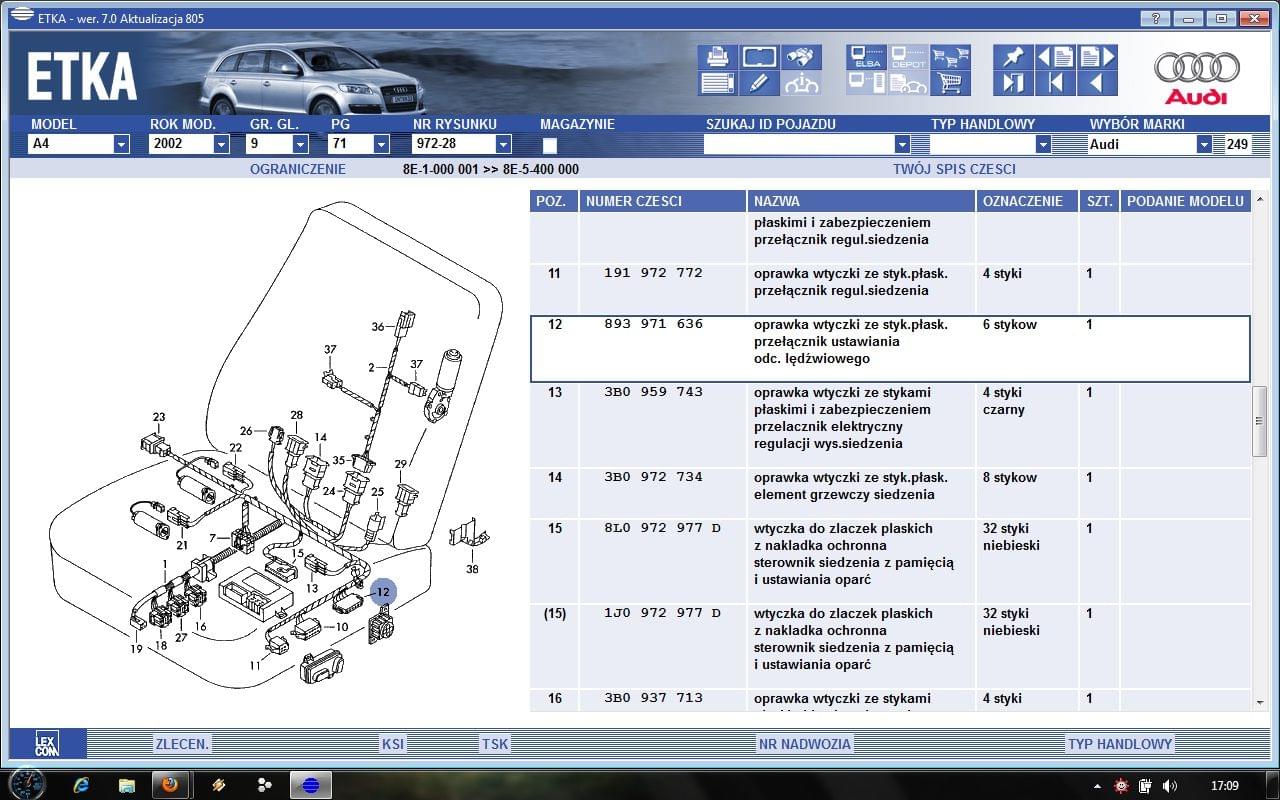This screenshot has width=1280, height=800.
Task: Click callout 38 in the seat diagram
Action: (x=472, y=569)
